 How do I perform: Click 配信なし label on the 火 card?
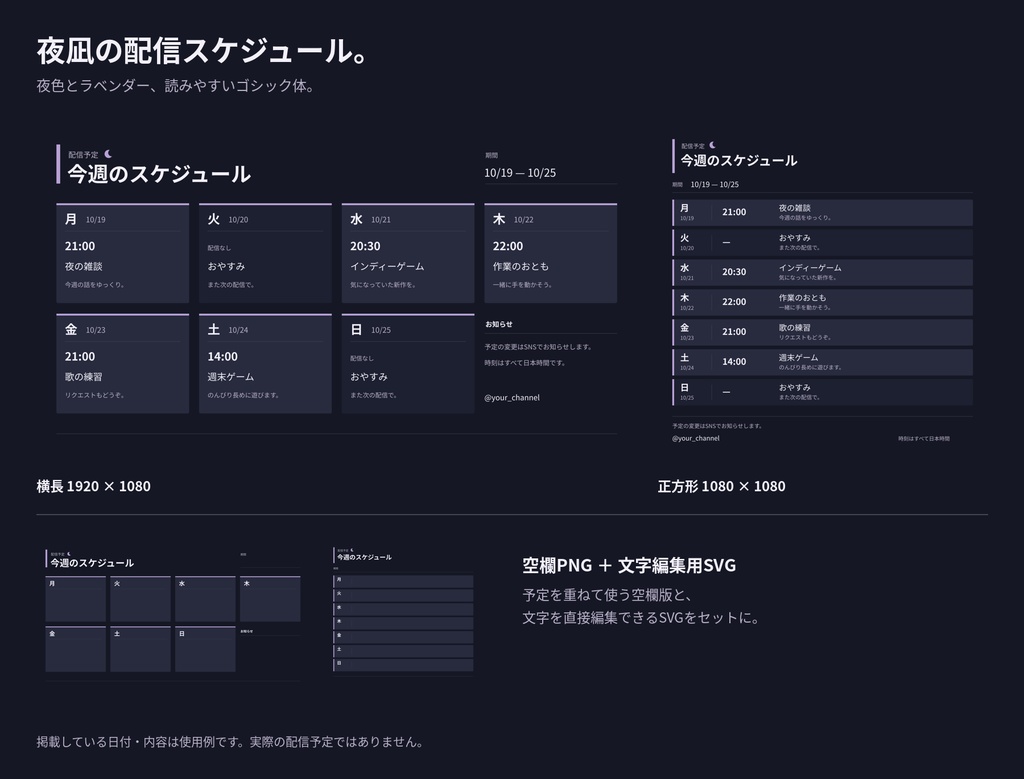(x=219, y=248)
